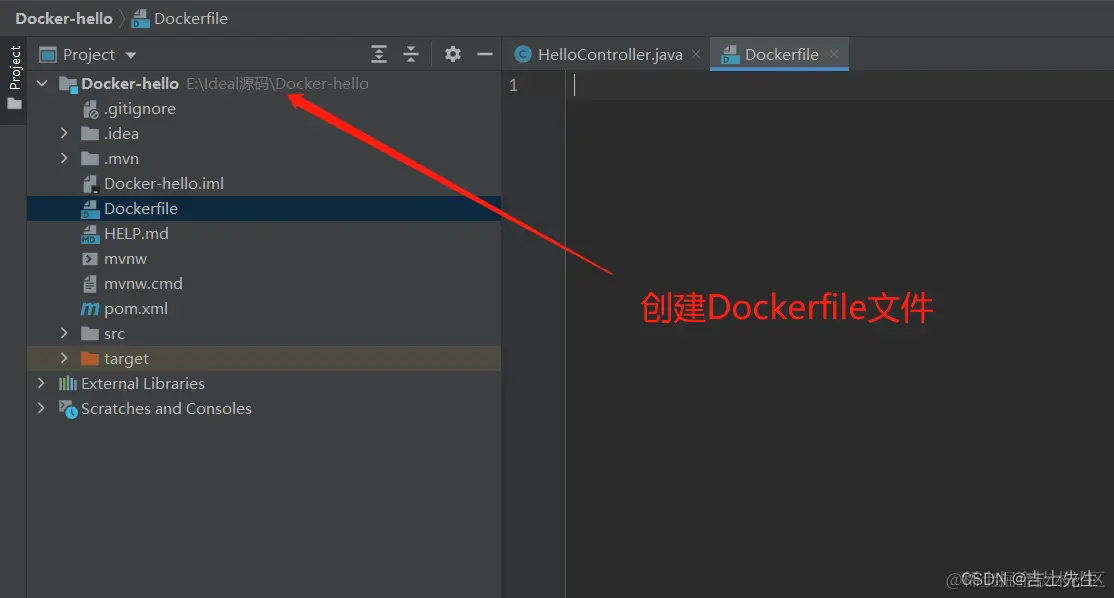Click the Scratches and Consoles icon

point(68,409)
